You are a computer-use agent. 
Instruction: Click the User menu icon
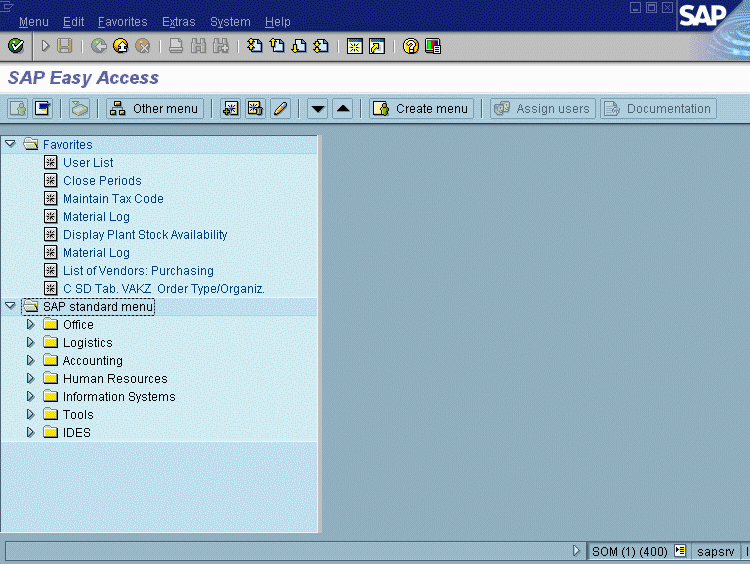(18, 109)
